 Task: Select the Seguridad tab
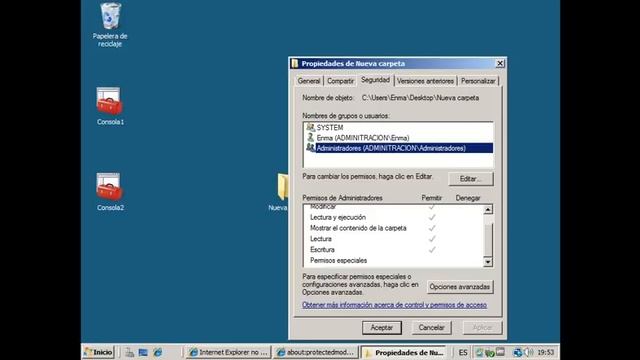pyautogui.click(x=376, y=80)
